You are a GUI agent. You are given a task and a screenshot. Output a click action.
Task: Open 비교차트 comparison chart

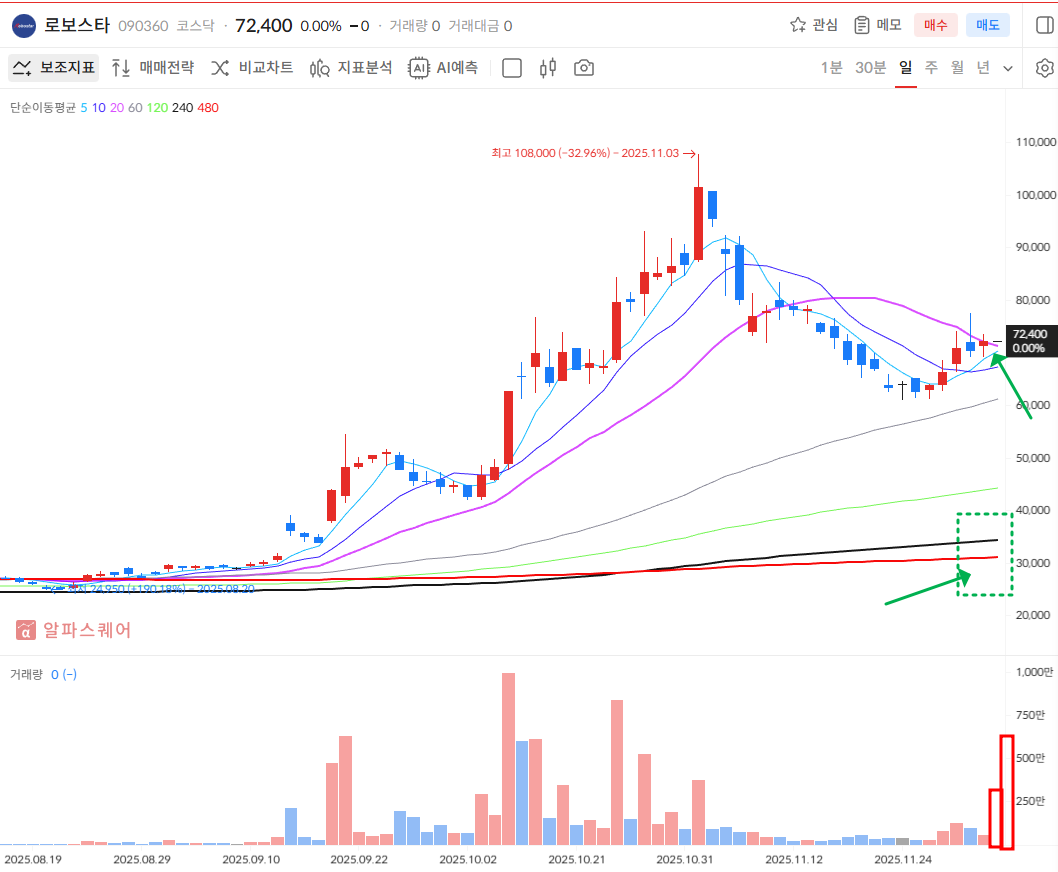[x=252, y=68]
